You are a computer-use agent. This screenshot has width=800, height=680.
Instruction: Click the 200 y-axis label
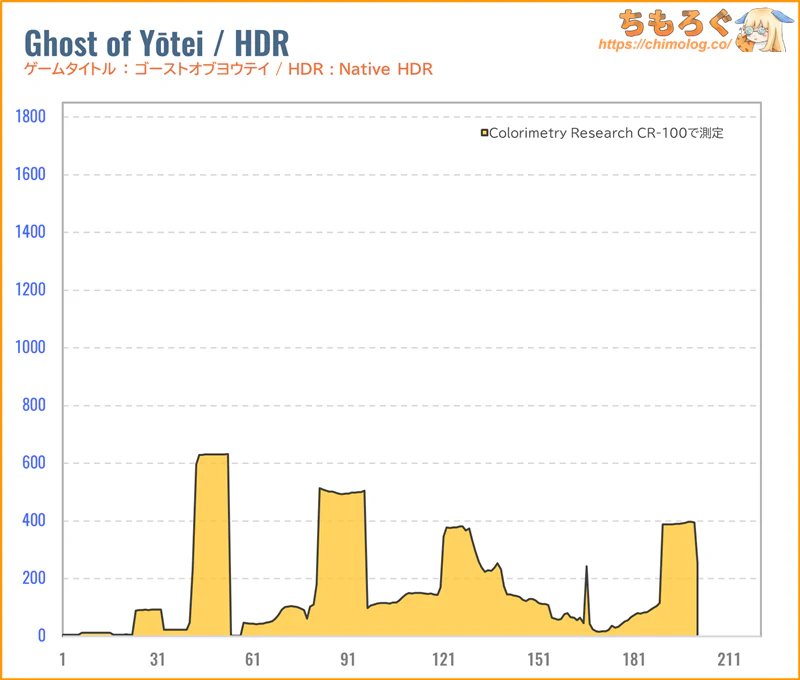click(36, 578)
